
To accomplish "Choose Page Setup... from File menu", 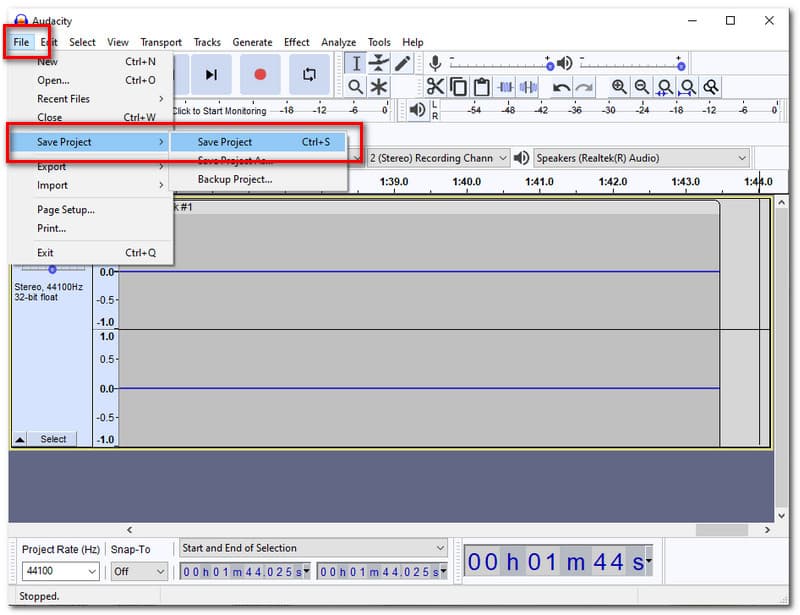I will (x=92, y=210).
